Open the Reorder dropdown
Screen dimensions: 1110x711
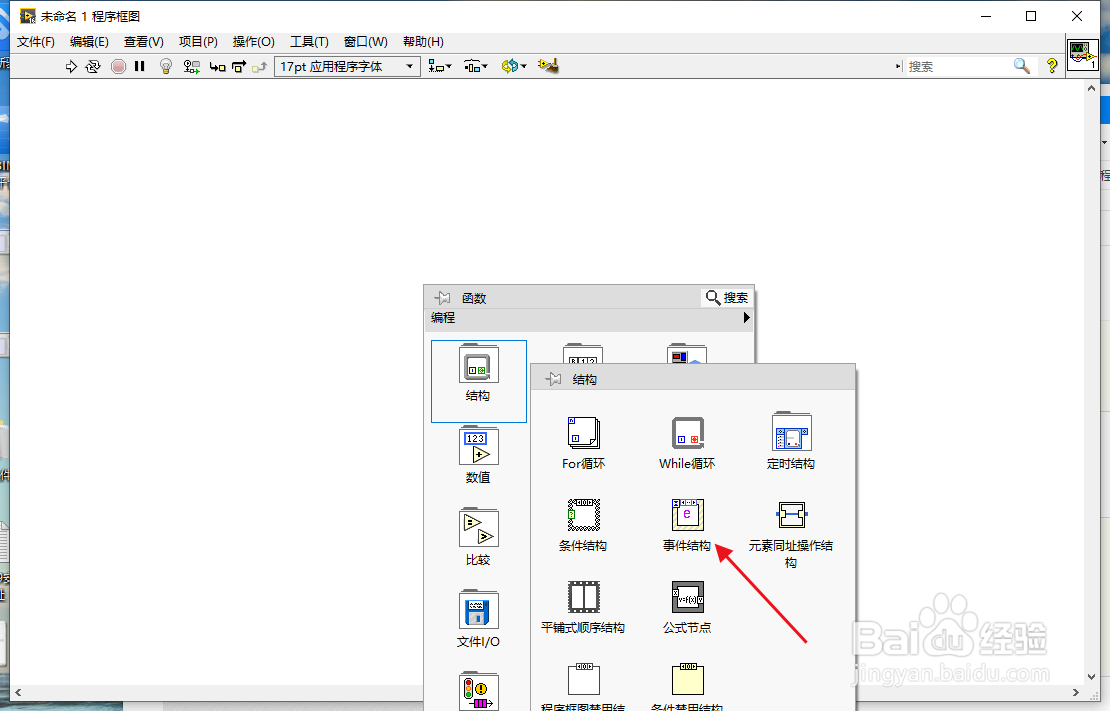[514, 67]
